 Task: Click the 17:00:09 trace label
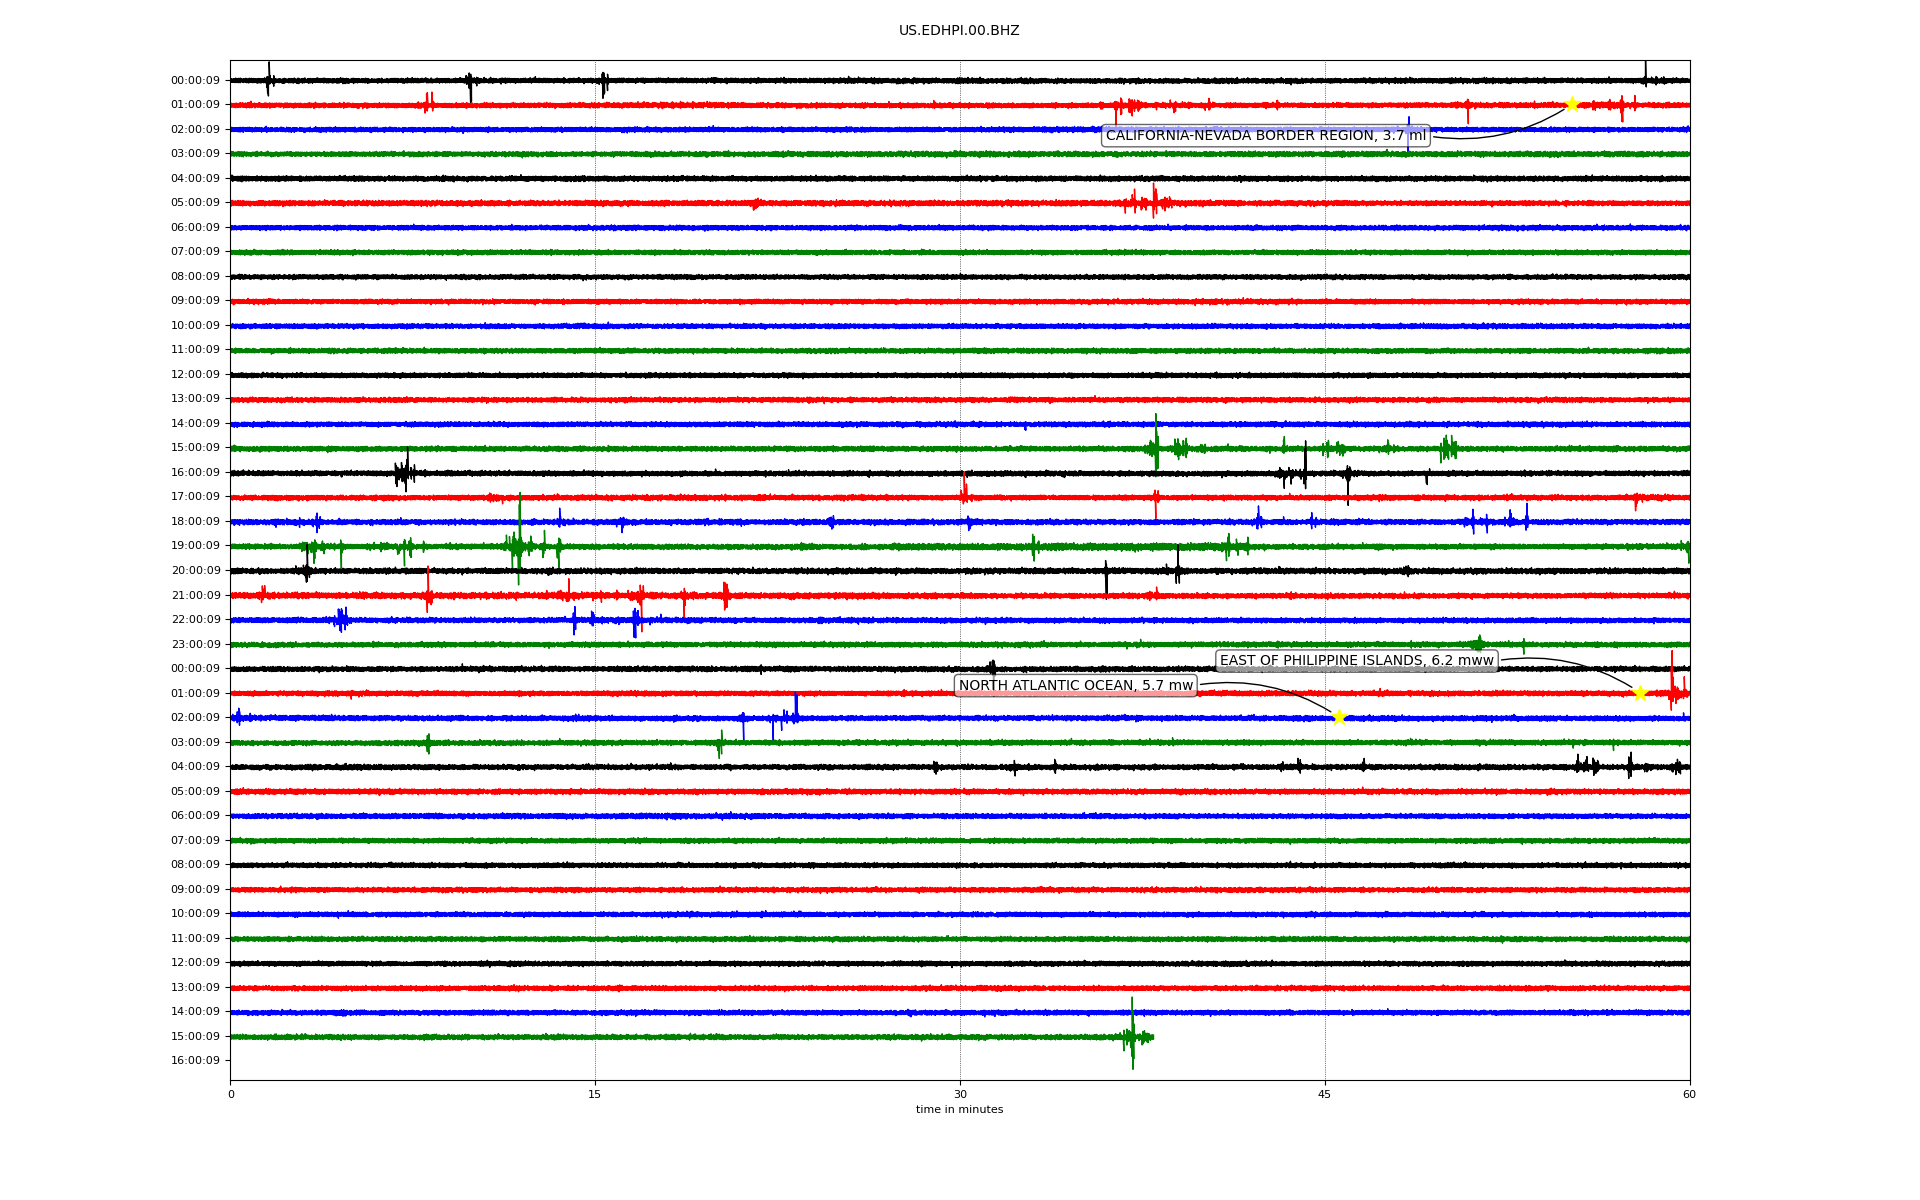click(195, 497)
